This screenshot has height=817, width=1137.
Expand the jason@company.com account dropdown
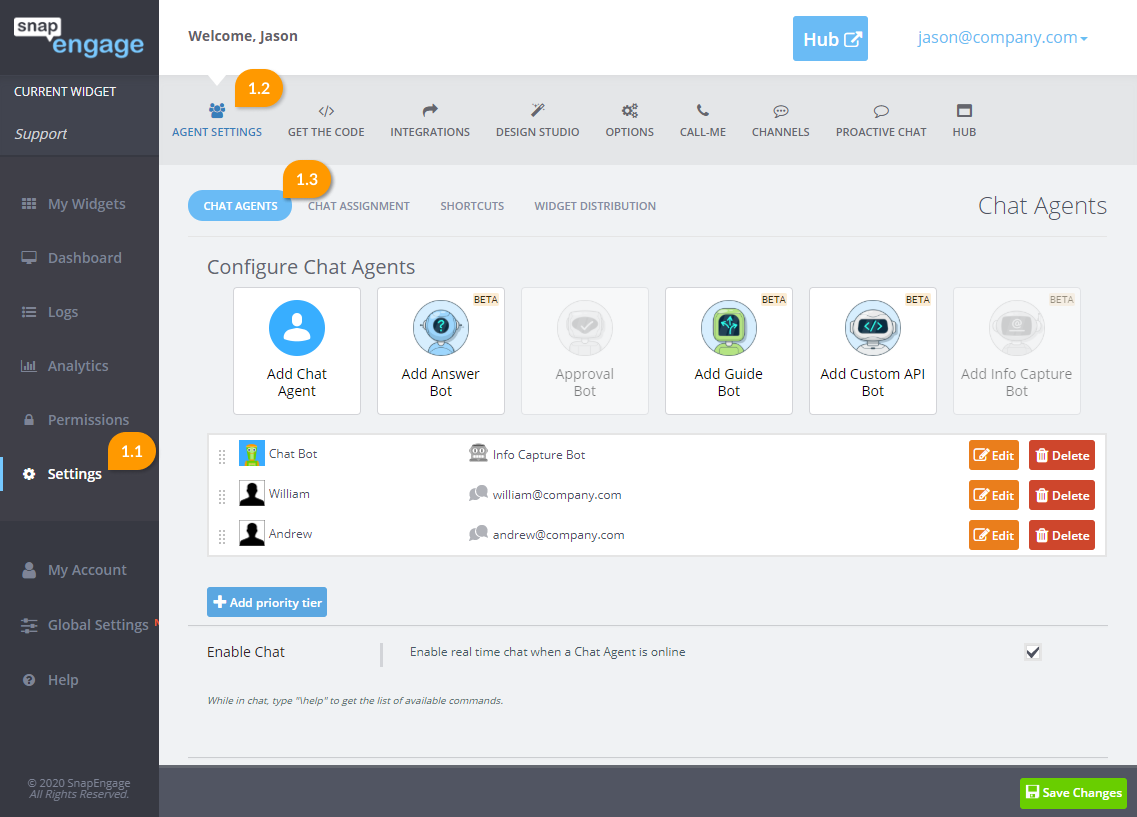coord(1003,38)
